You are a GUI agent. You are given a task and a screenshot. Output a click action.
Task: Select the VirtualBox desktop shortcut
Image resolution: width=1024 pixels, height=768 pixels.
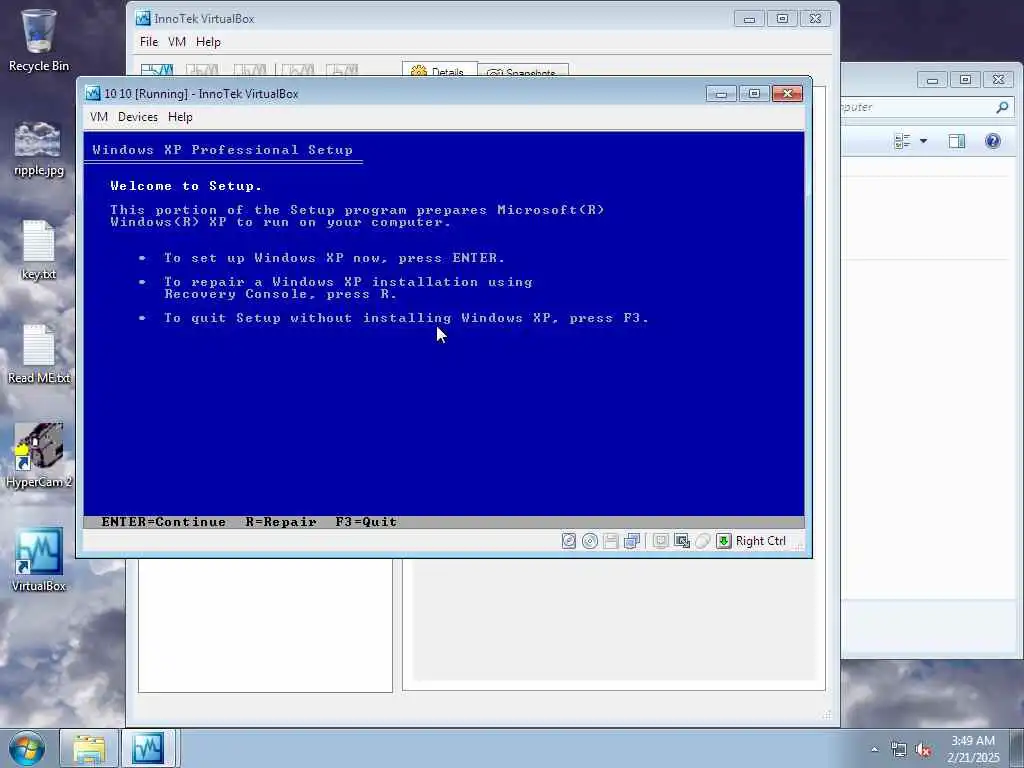click(39, 560)
